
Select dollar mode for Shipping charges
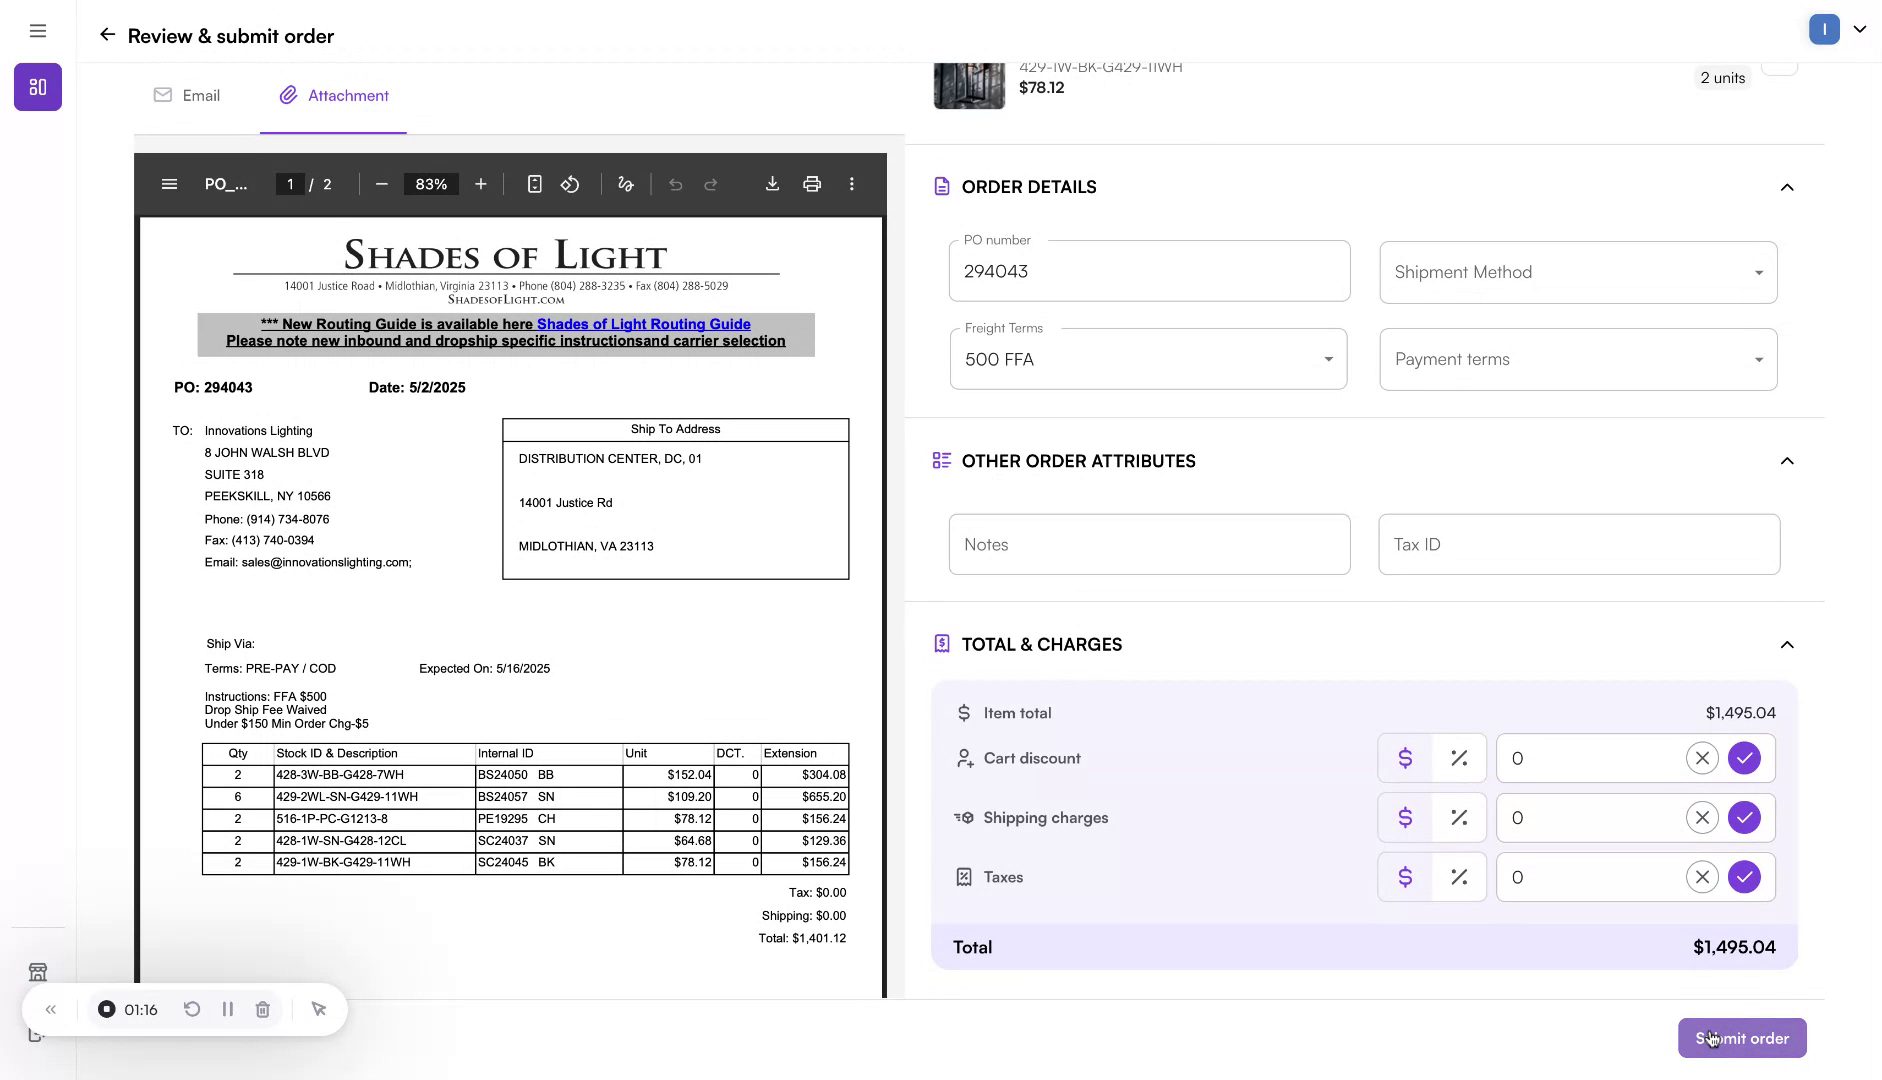[1406, 817]
